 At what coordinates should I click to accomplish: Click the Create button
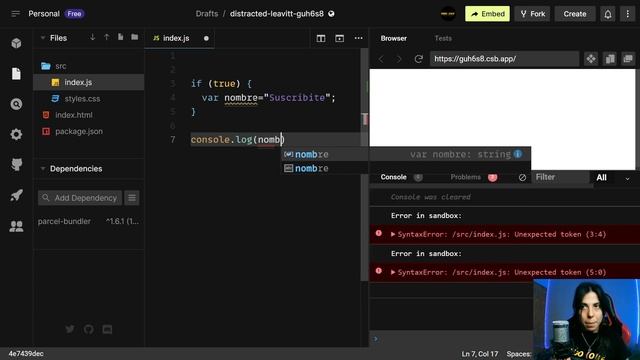tap(575, 14)
